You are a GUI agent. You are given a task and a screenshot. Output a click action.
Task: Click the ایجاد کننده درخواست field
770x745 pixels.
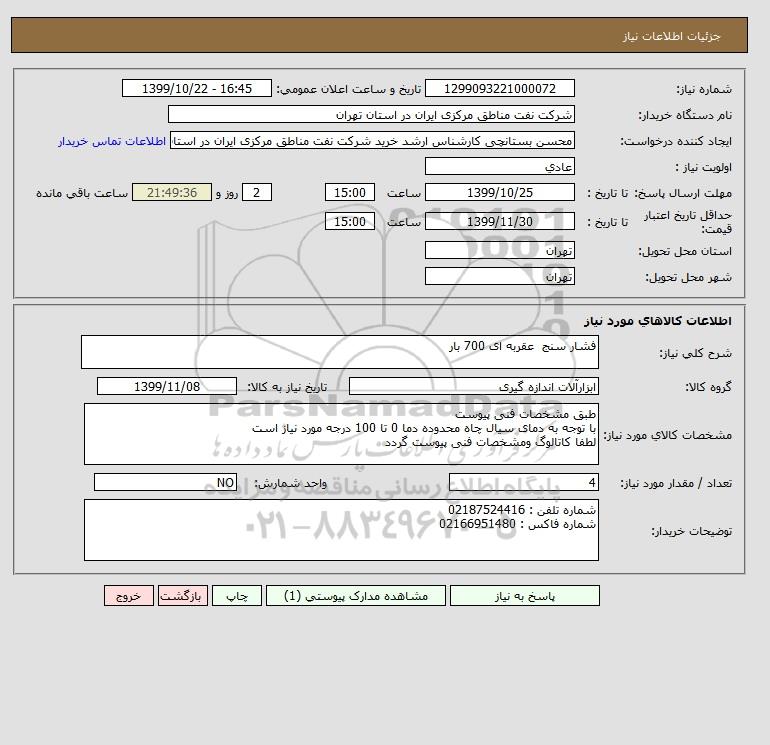click(x=372, y=141)
